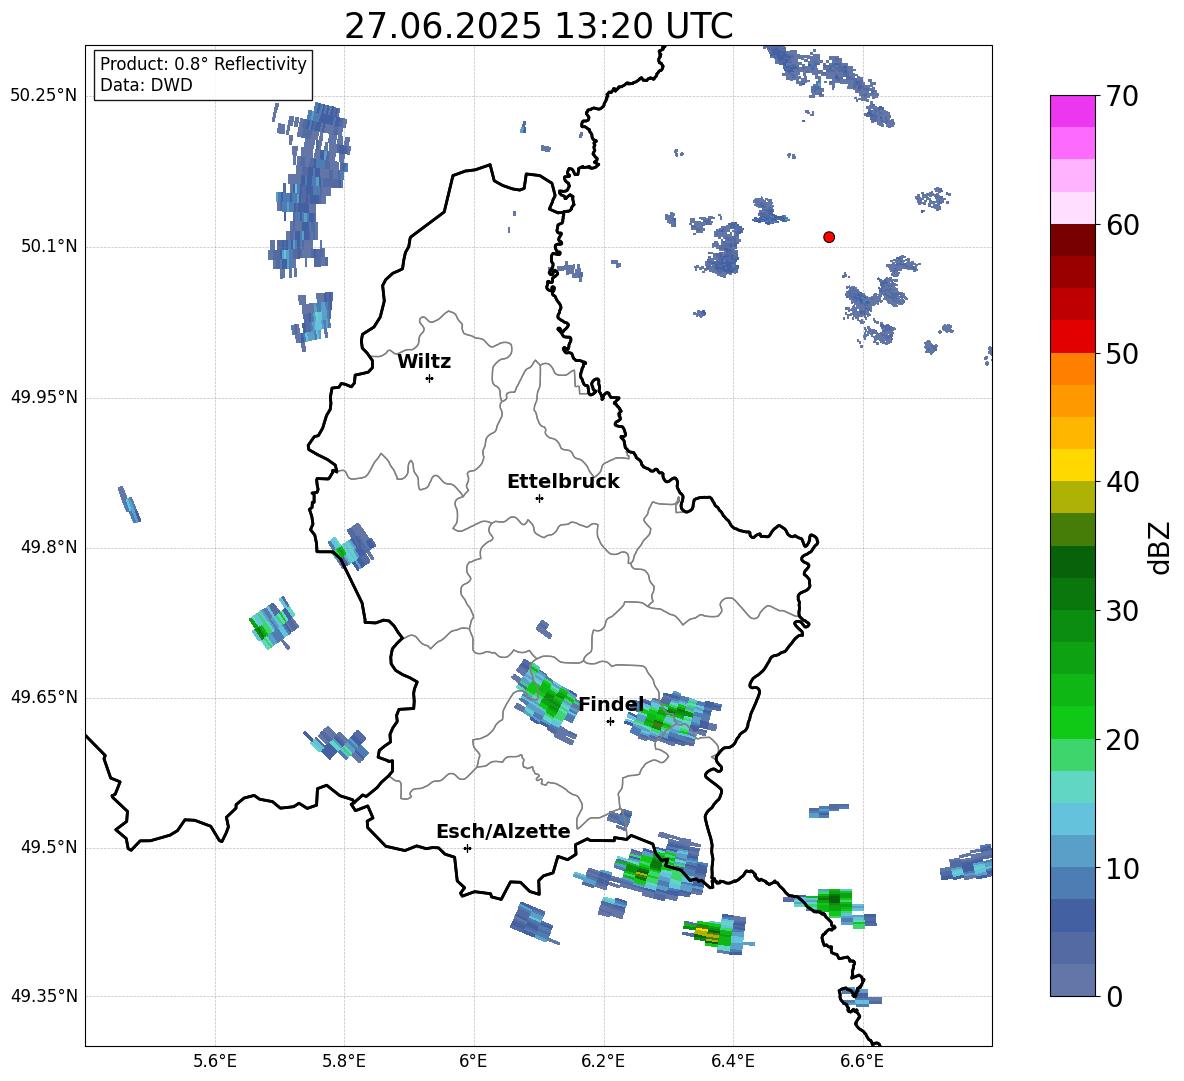Click the 5.6°E longitude label
Image resolution: width=1184 pixels, height=1081 pixels.
pos(214,1061)
